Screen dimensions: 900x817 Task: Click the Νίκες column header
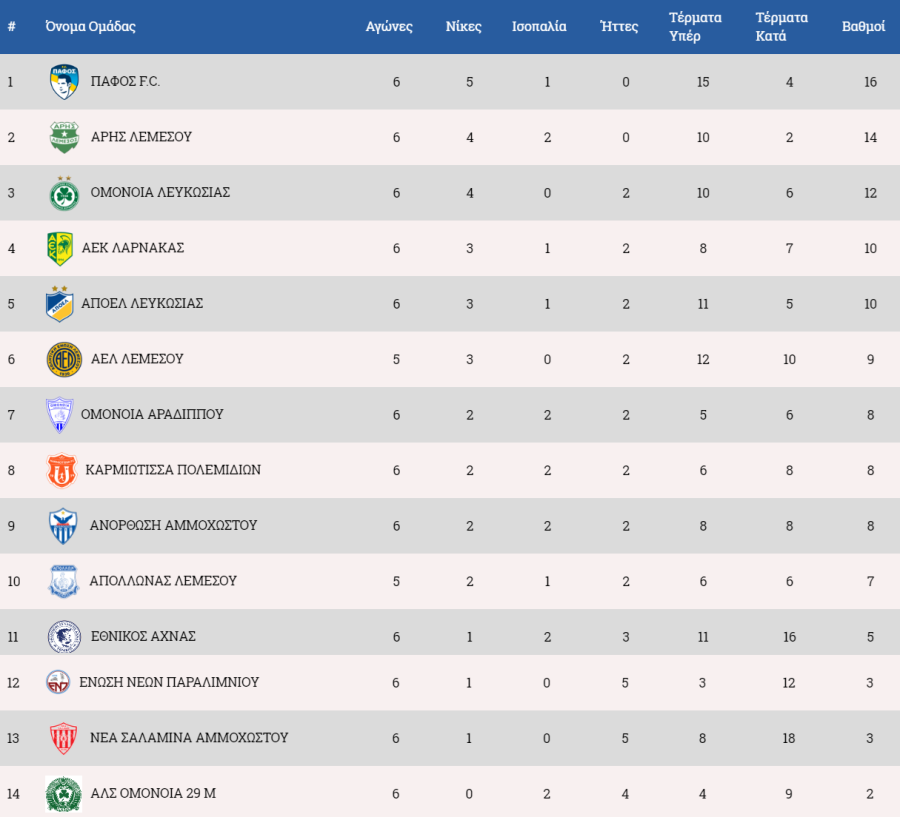tap(464, 27)
